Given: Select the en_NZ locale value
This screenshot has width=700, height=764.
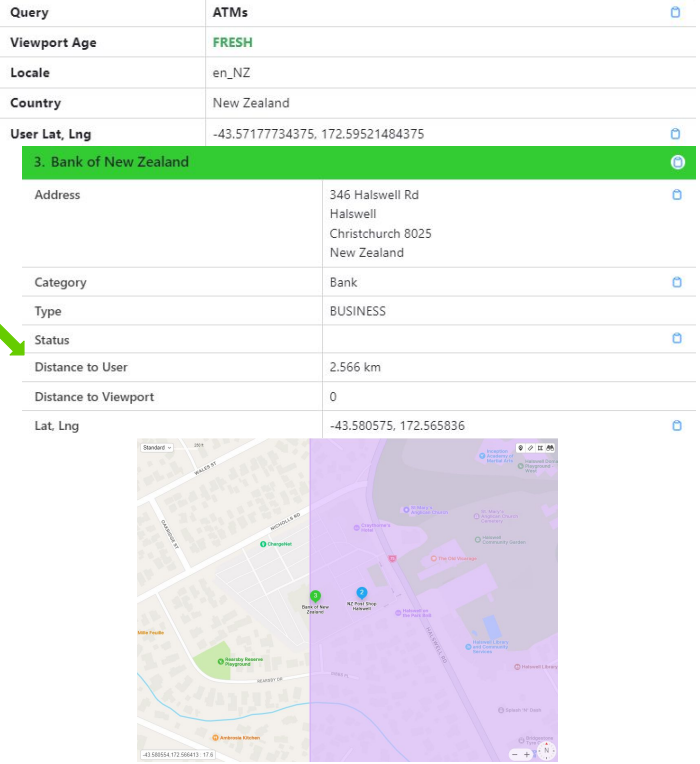Looking at the screenshot, I should coord(231,73).
